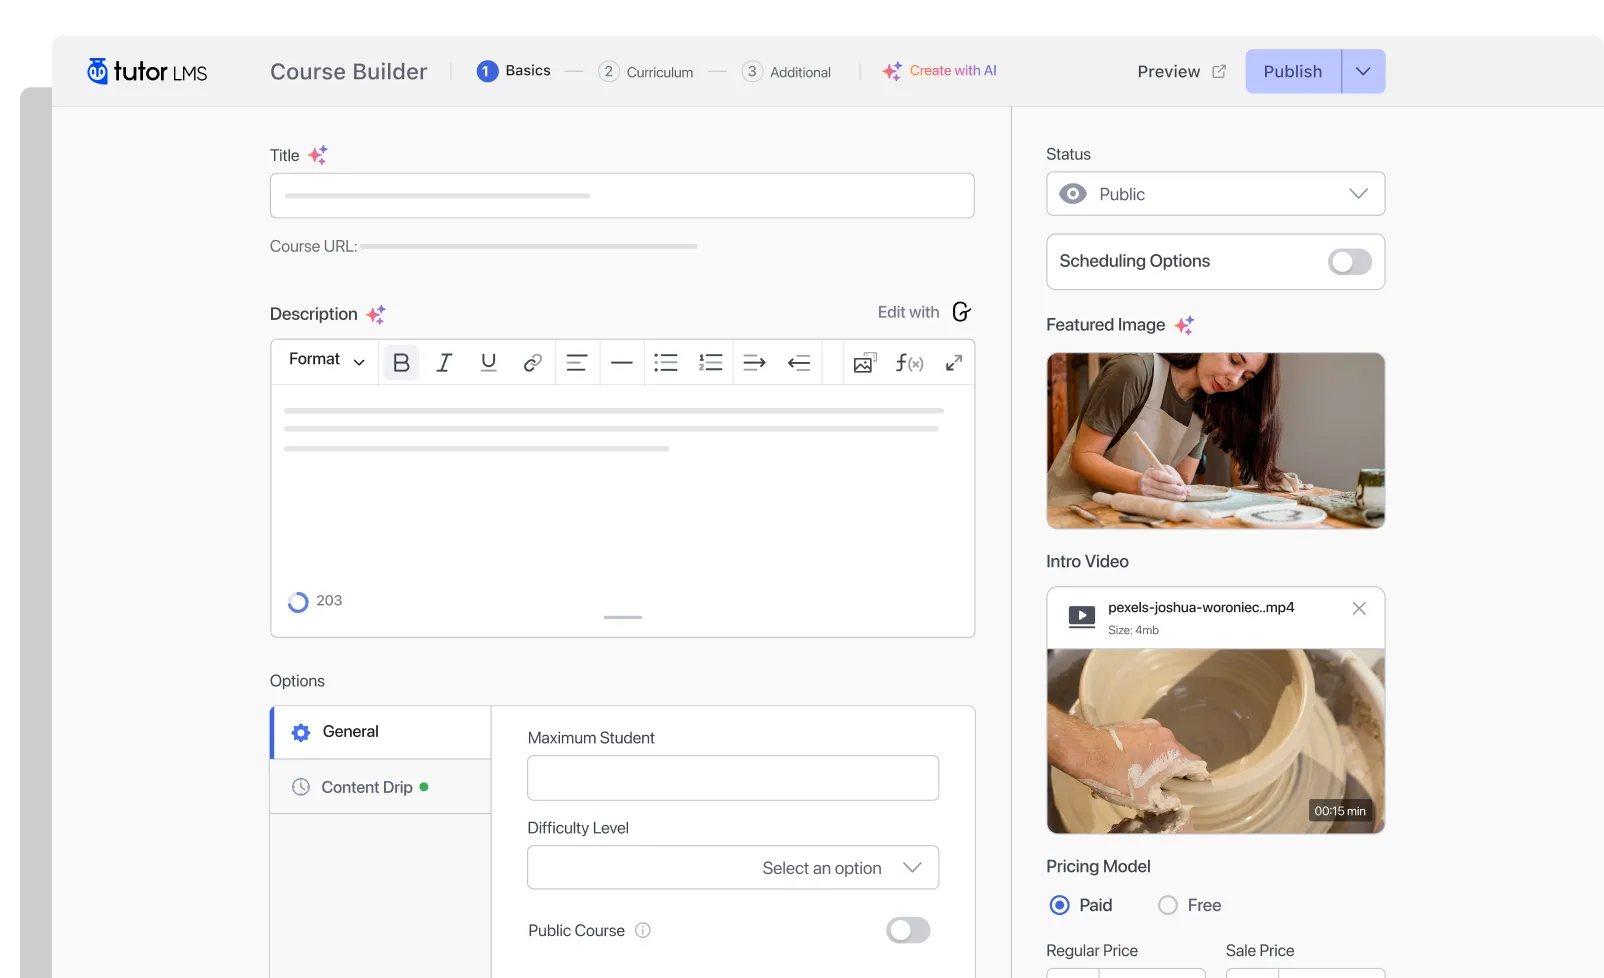Enable the Scheduling Options toggle

(x=1349, y=262)
